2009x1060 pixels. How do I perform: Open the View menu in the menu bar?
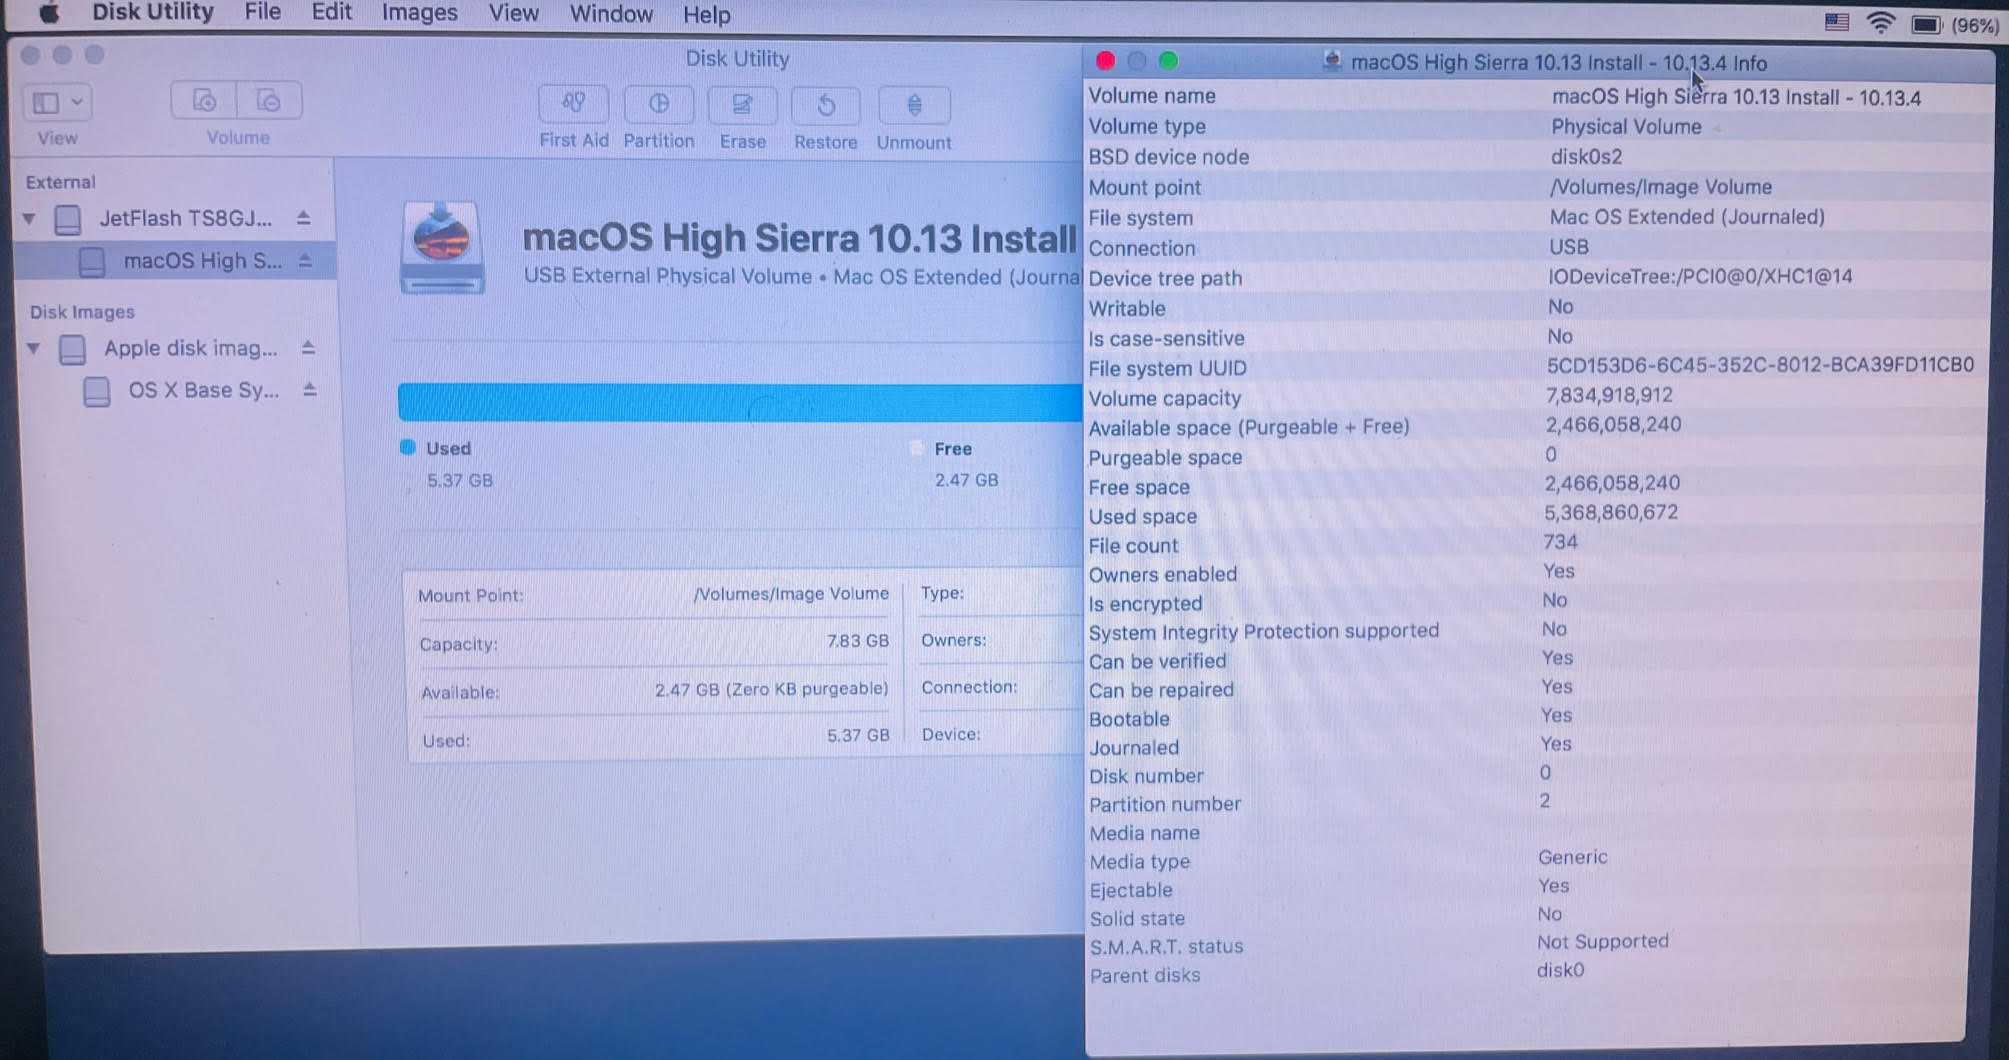513,14
